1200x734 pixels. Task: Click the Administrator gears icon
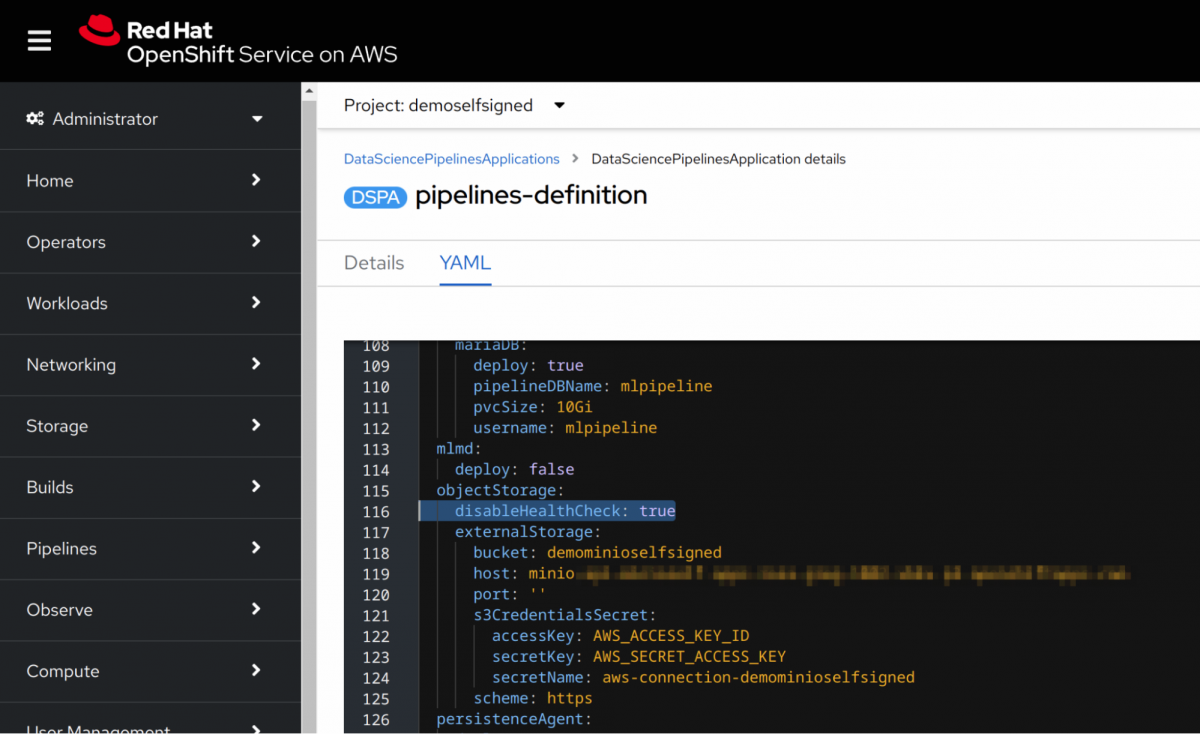[x=35, y=119]
